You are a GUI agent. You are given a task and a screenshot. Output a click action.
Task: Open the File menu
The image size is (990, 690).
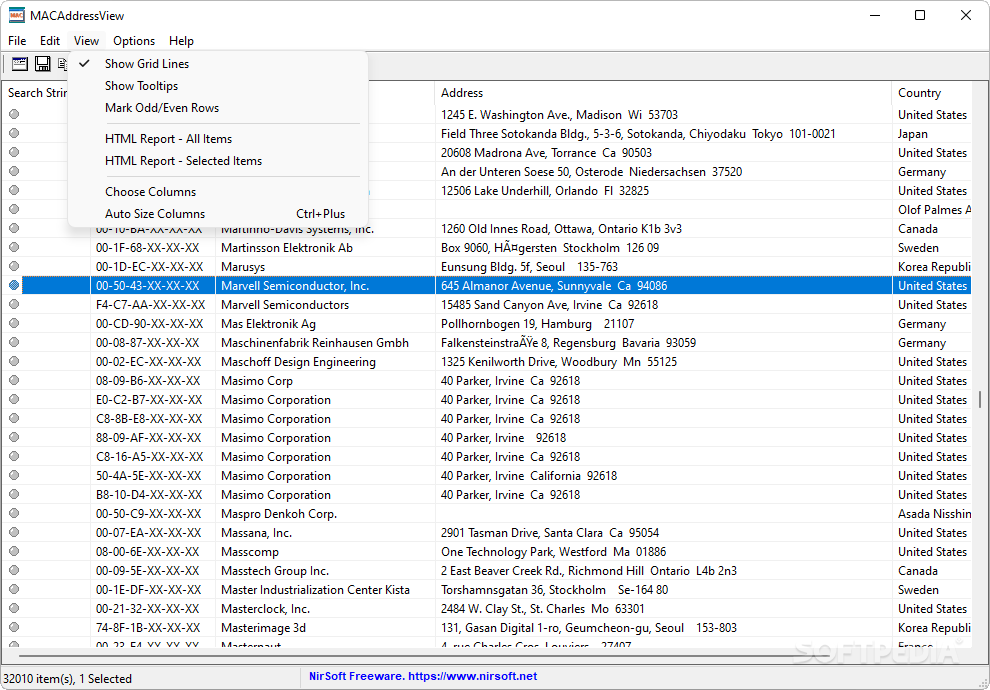coord(17,41)
